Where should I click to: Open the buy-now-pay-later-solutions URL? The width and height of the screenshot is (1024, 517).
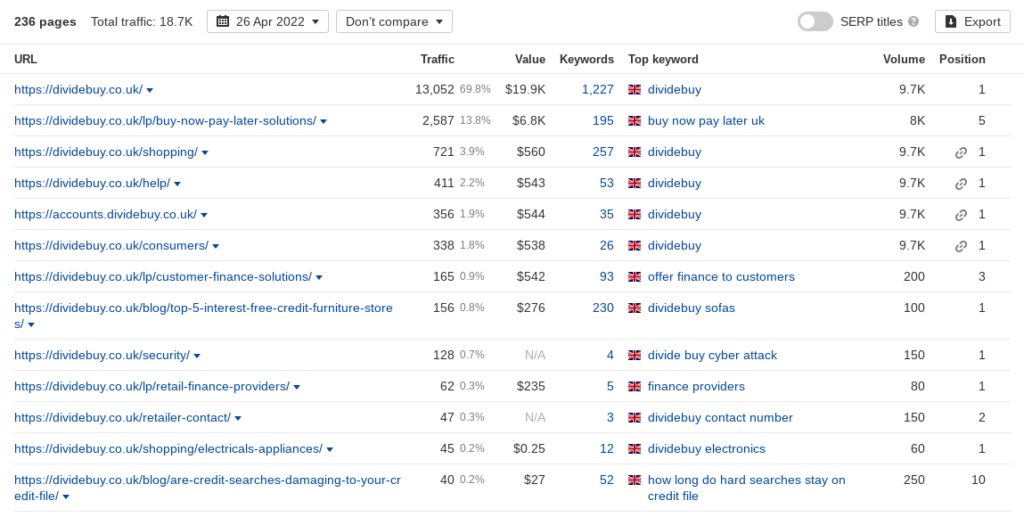(165, 121)
